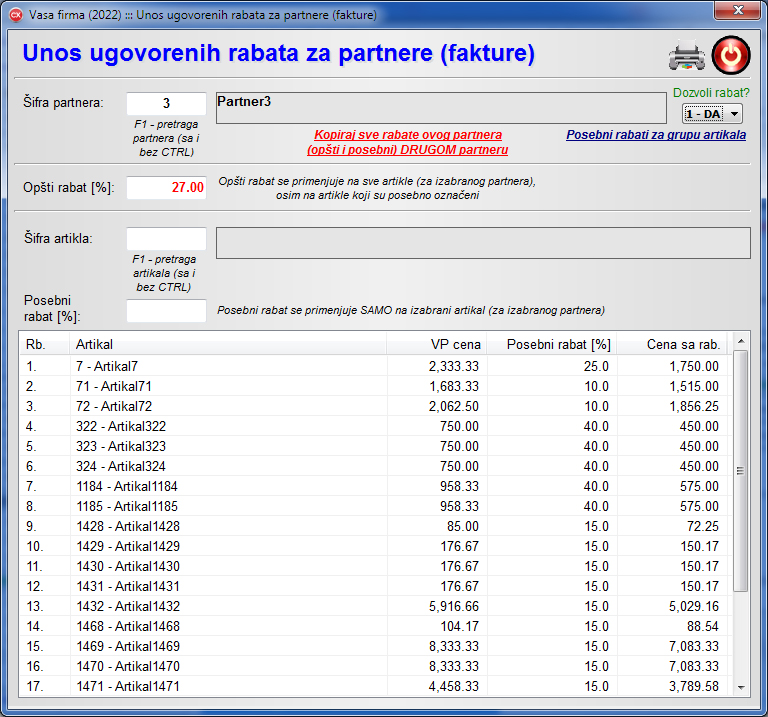Select row 1184 - Artikal1184
768x717 pixels.
376,486
